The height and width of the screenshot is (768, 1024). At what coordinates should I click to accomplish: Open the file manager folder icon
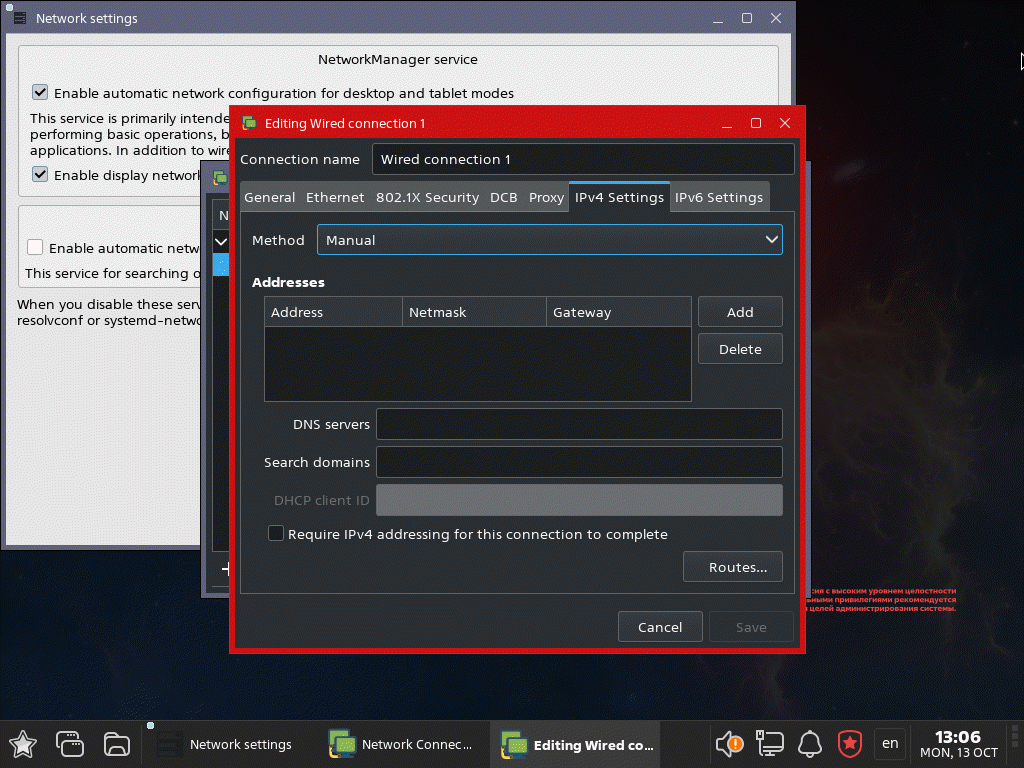point(117,744)
